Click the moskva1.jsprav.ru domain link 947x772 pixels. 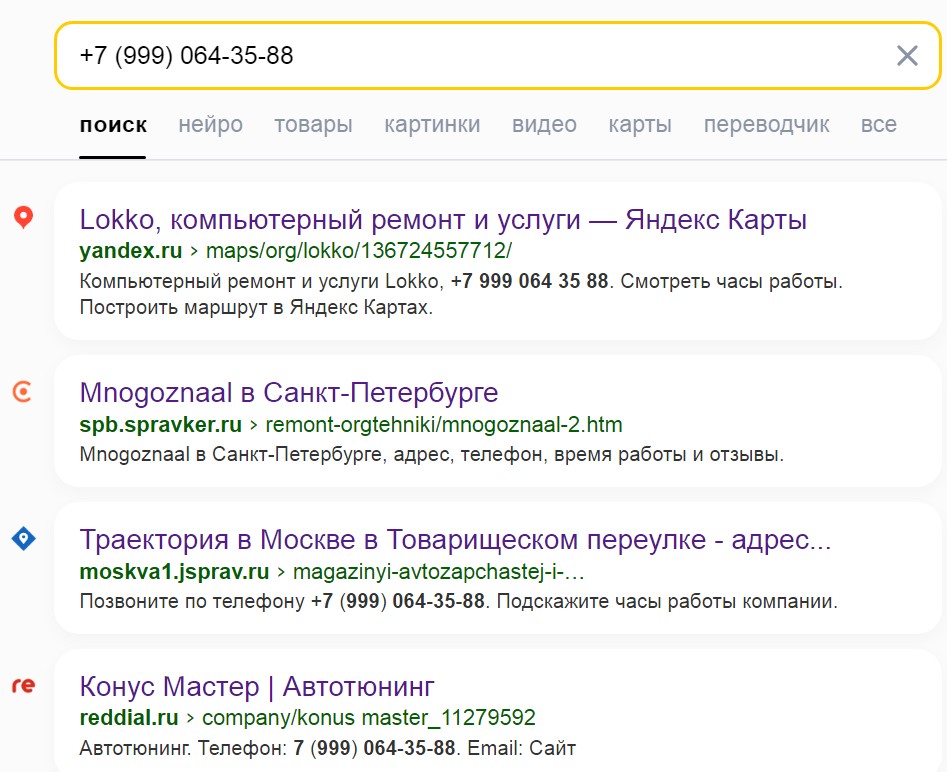[x=174, y=571]
